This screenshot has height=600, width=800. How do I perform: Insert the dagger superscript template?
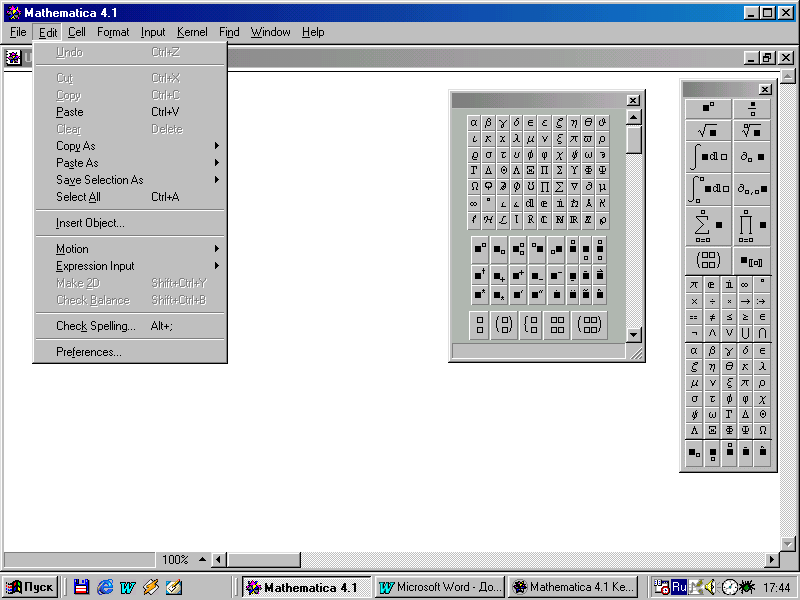click(480, 276)
